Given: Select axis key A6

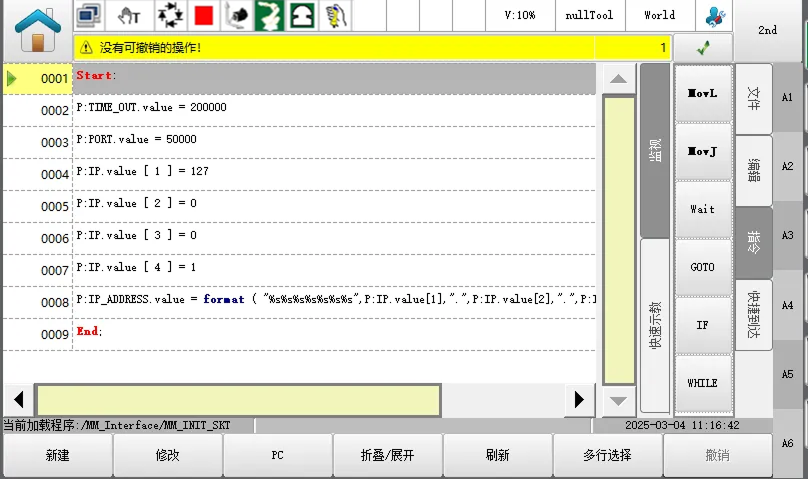Looking at the screenshot, I should tap(787, 443).
